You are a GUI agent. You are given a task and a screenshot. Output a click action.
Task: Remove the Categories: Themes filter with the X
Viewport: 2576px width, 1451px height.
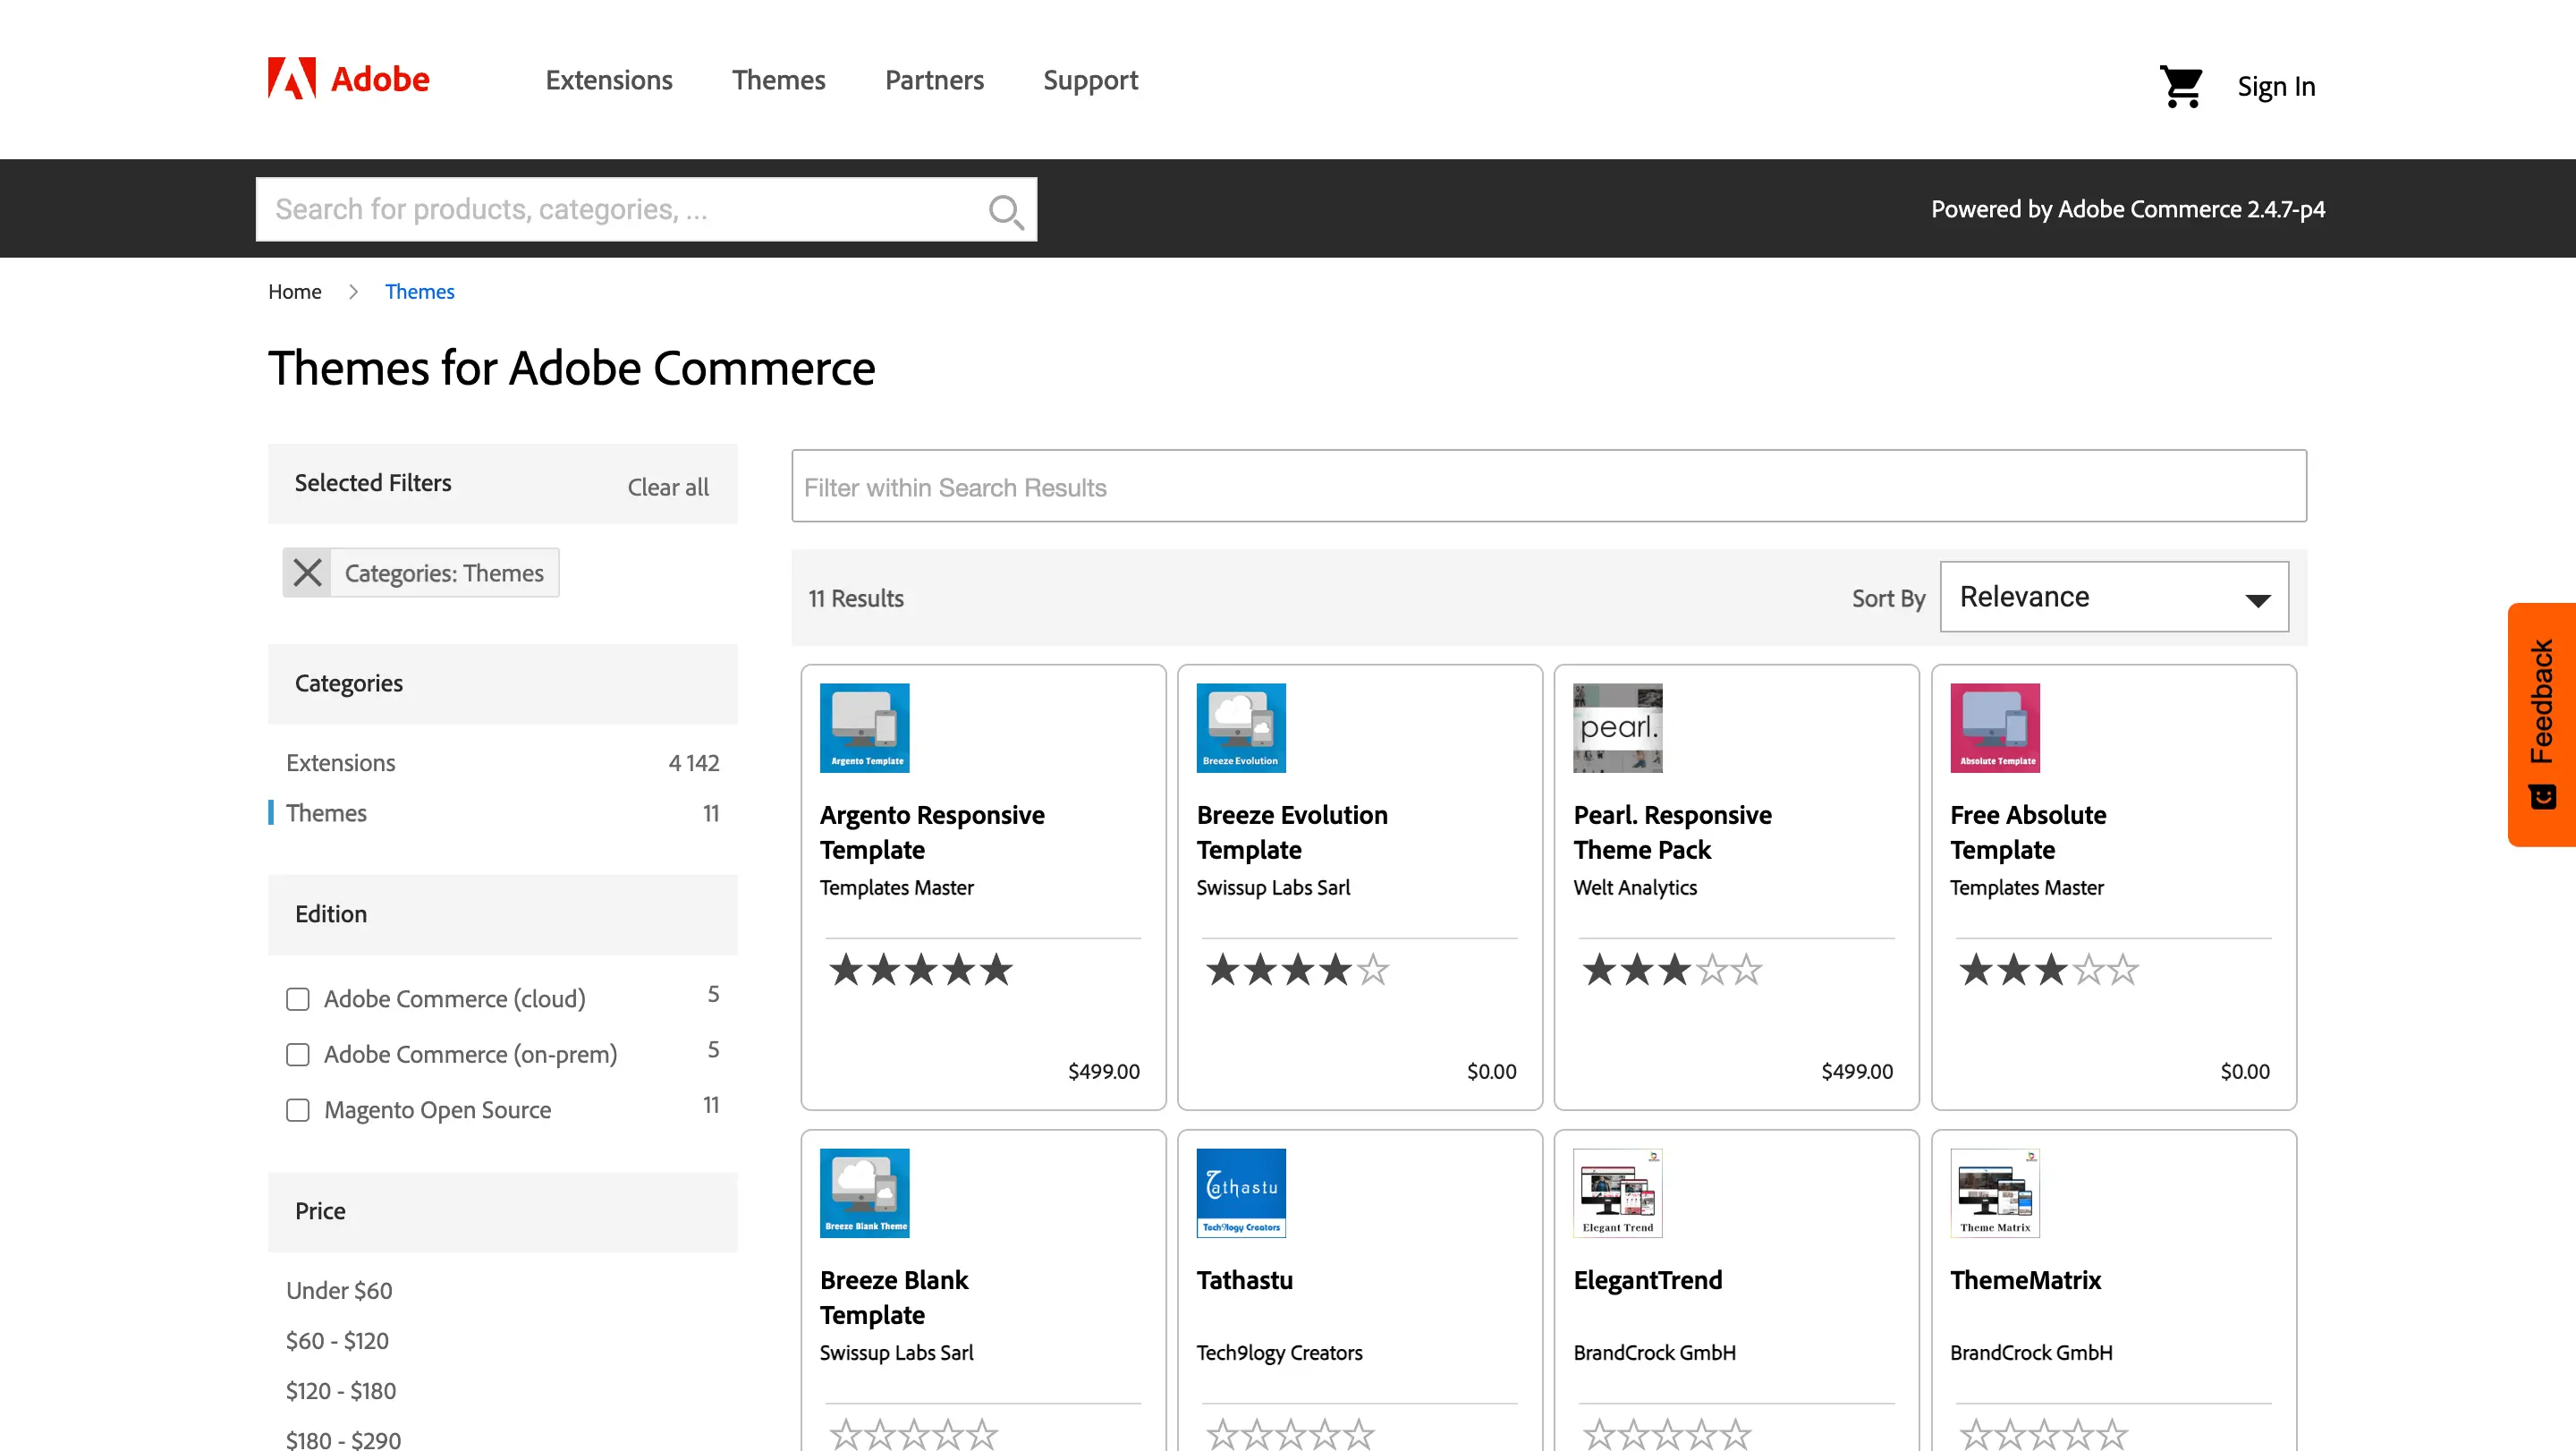307,572
